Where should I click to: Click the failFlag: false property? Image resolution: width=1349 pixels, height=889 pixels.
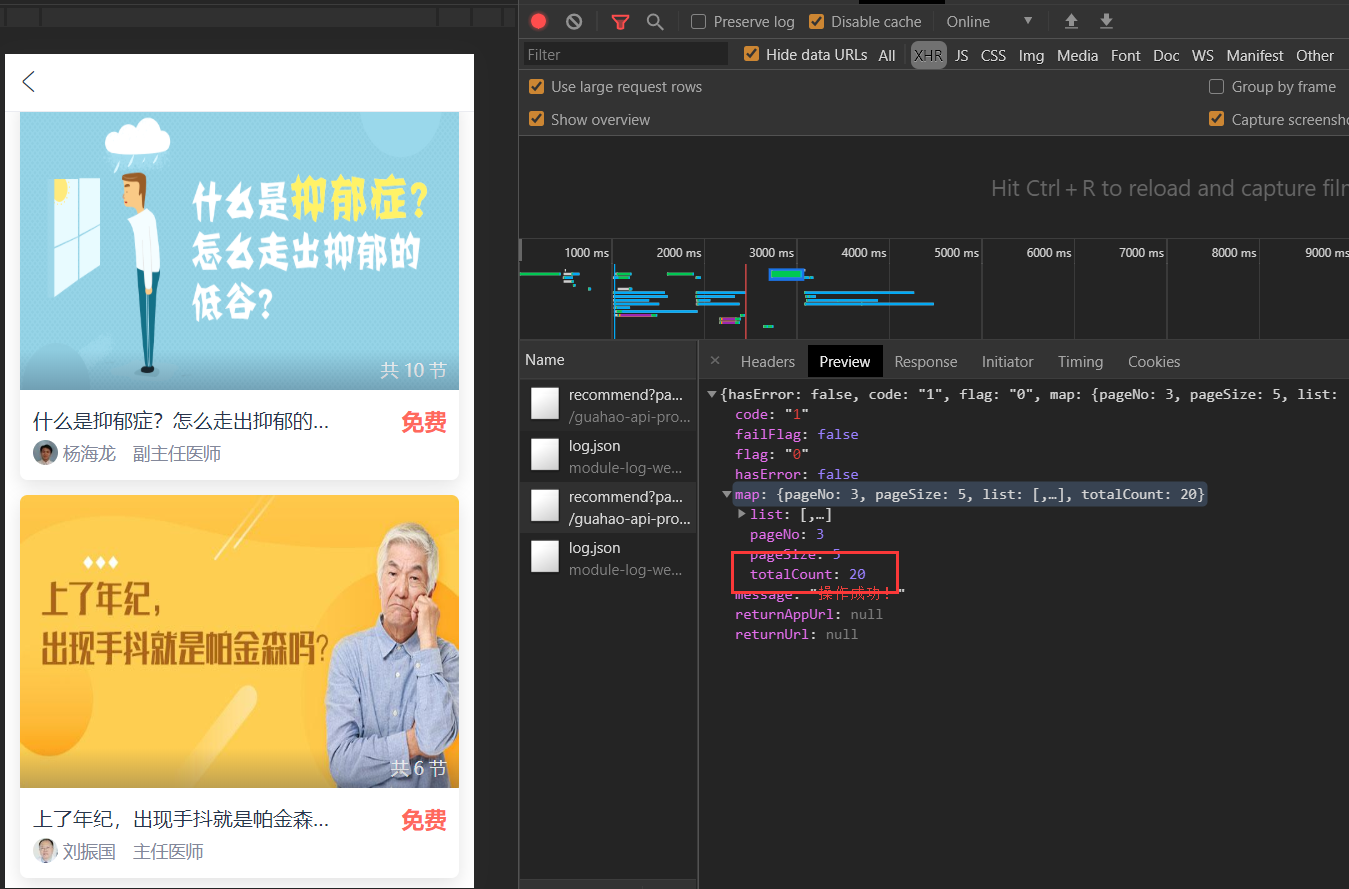click(x=796, y=434)
